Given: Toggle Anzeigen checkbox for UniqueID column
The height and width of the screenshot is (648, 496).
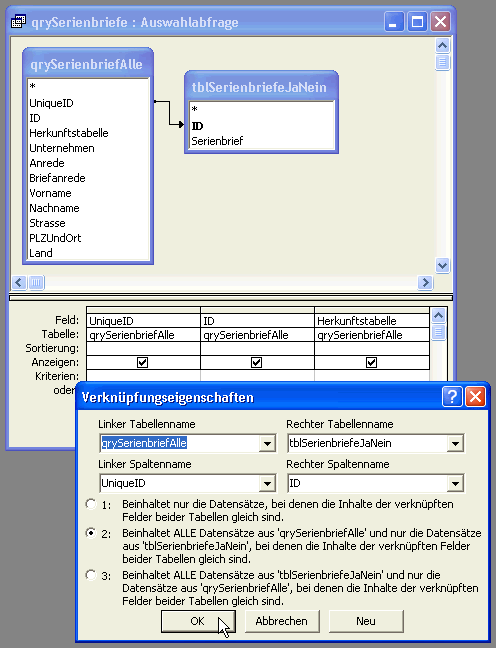Looking at the screenshot, I should point(142,362).
